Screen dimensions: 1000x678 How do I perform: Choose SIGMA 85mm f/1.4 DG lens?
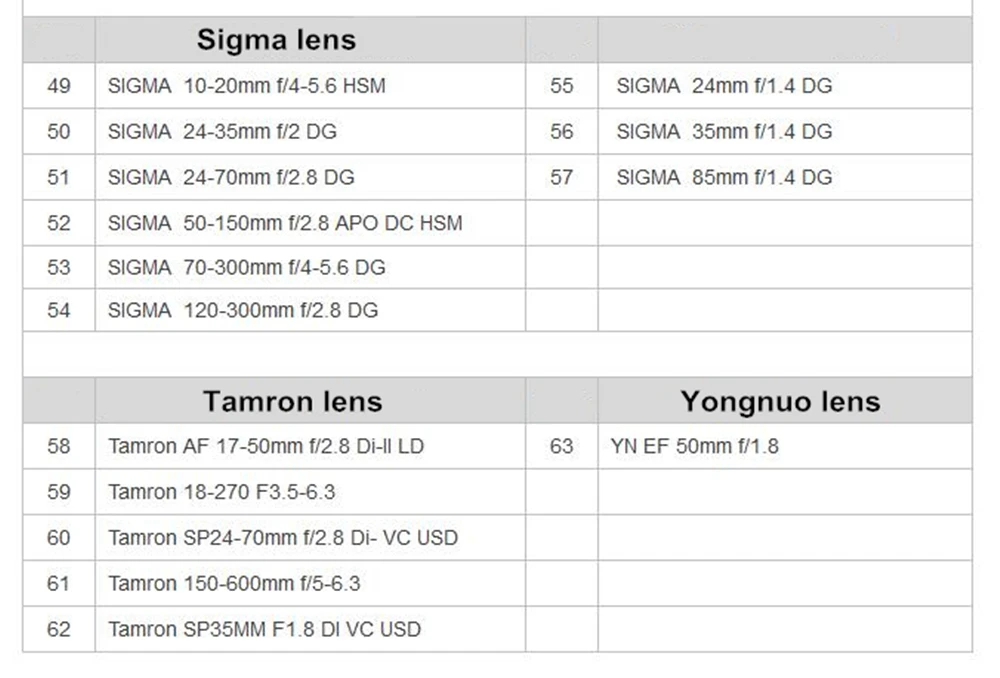coord(724,177)
